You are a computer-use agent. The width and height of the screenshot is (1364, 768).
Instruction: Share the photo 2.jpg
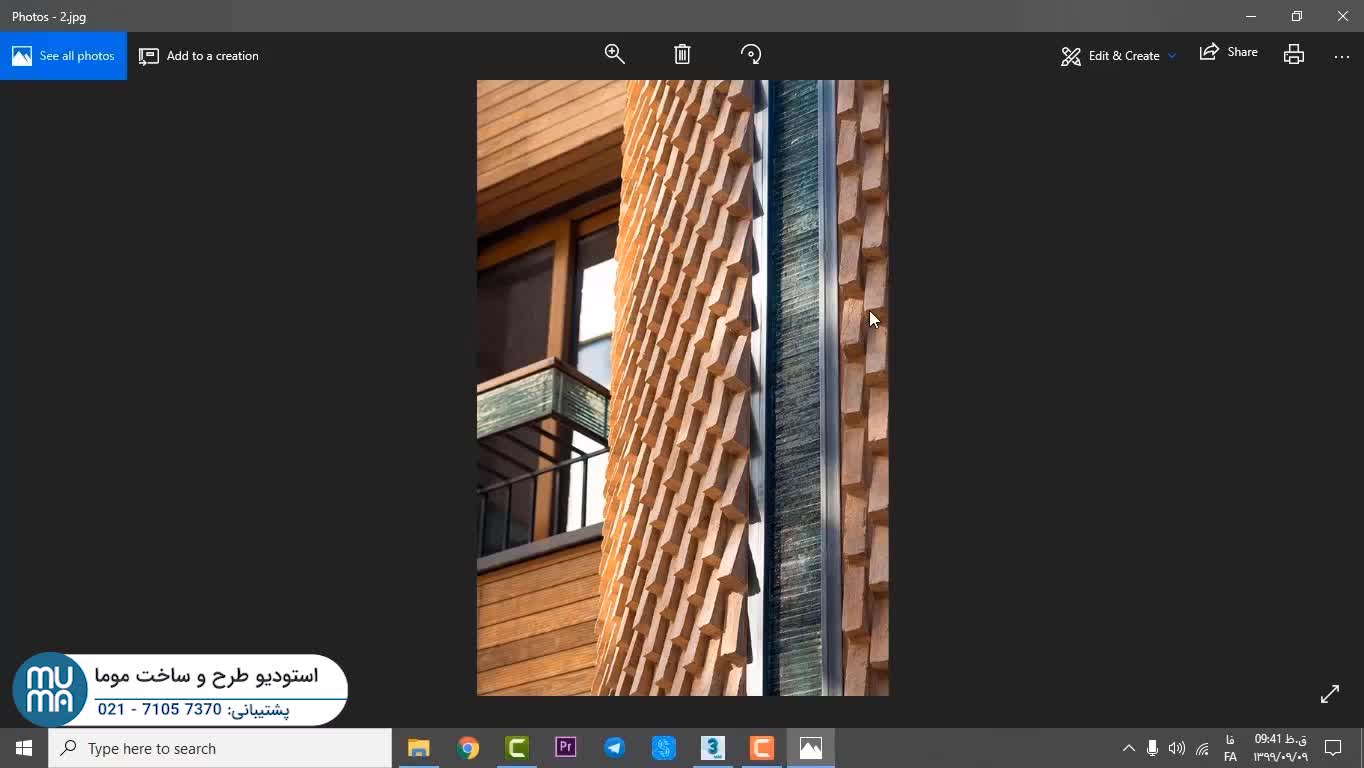[x=1229, y=53]
